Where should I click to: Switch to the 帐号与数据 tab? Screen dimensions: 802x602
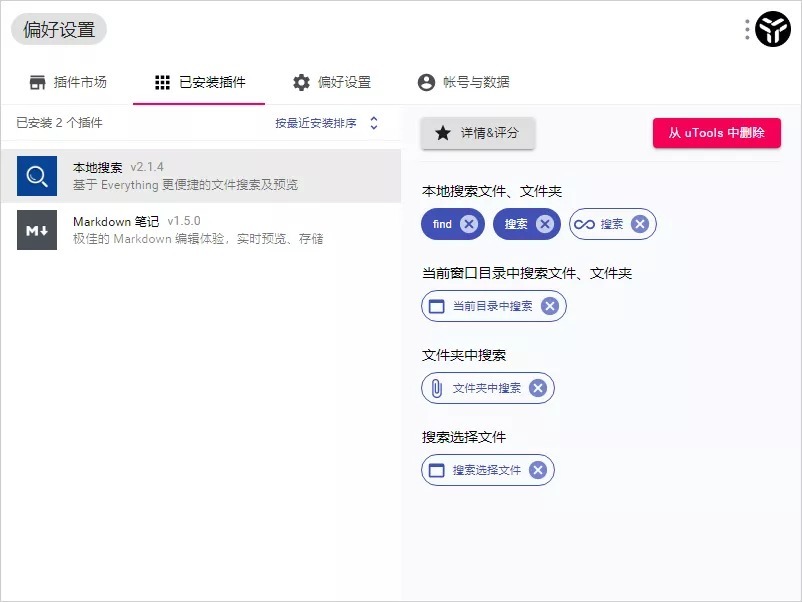(463, 82)
